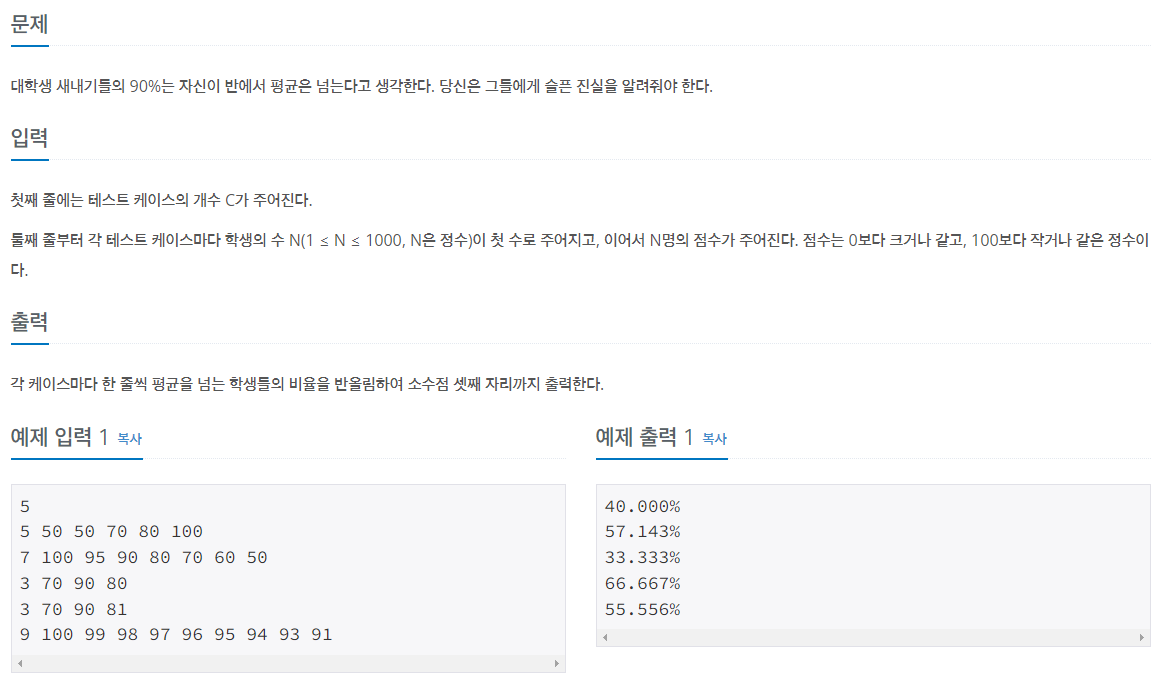Click the 예제 입력 1 heading
1159x681 pixels.
point(60,437)
